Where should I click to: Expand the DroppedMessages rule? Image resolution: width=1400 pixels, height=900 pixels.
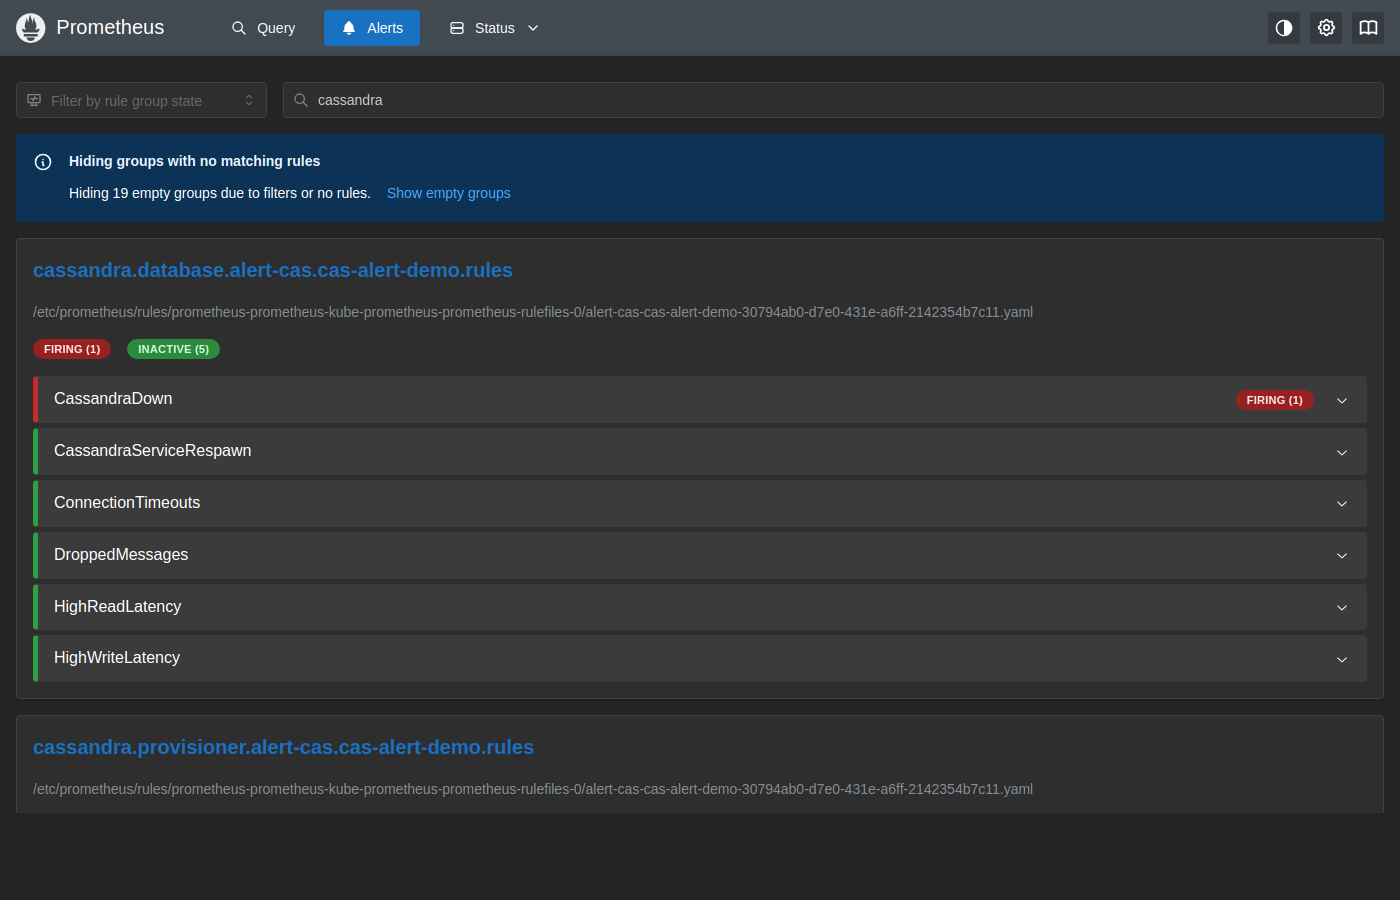[700, 555]
